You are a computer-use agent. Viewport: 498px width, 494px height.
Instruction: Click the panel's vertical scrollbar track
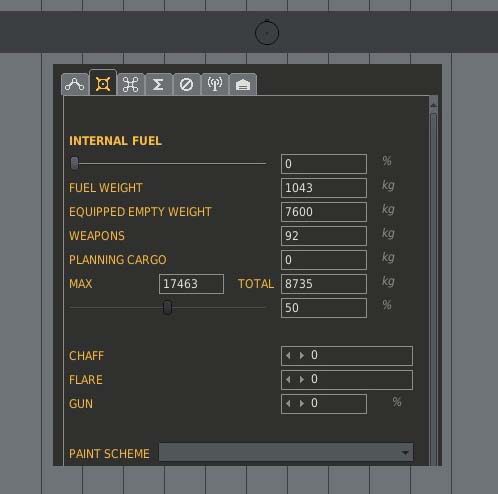click(433, 288)
